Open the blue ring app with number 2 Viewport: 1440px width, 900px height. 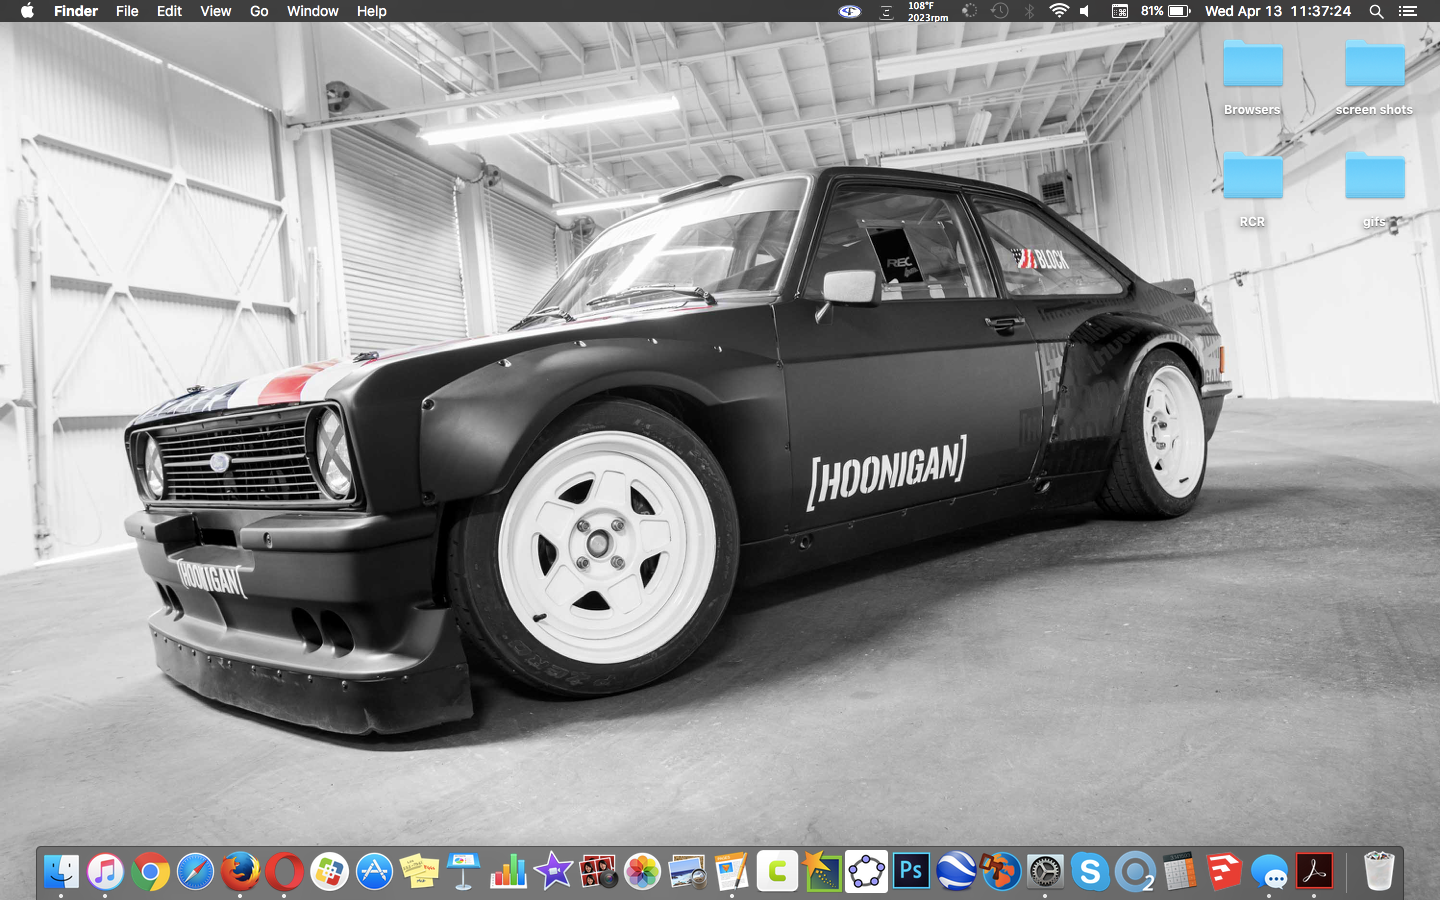(1135, 871)
